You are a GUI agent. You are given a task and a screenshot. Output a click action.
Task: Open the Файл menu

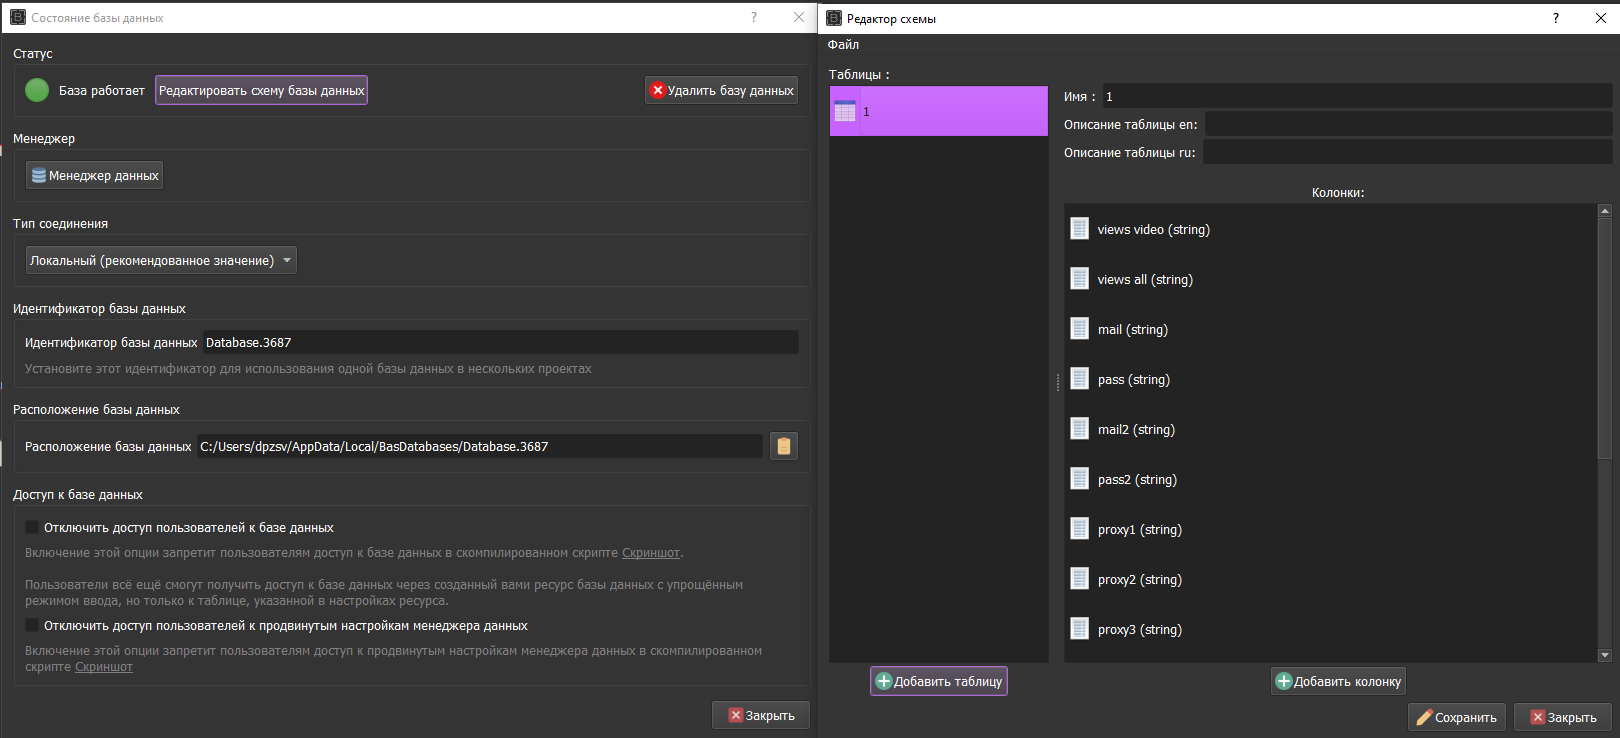pyautogui.click(x=843, y=44)
